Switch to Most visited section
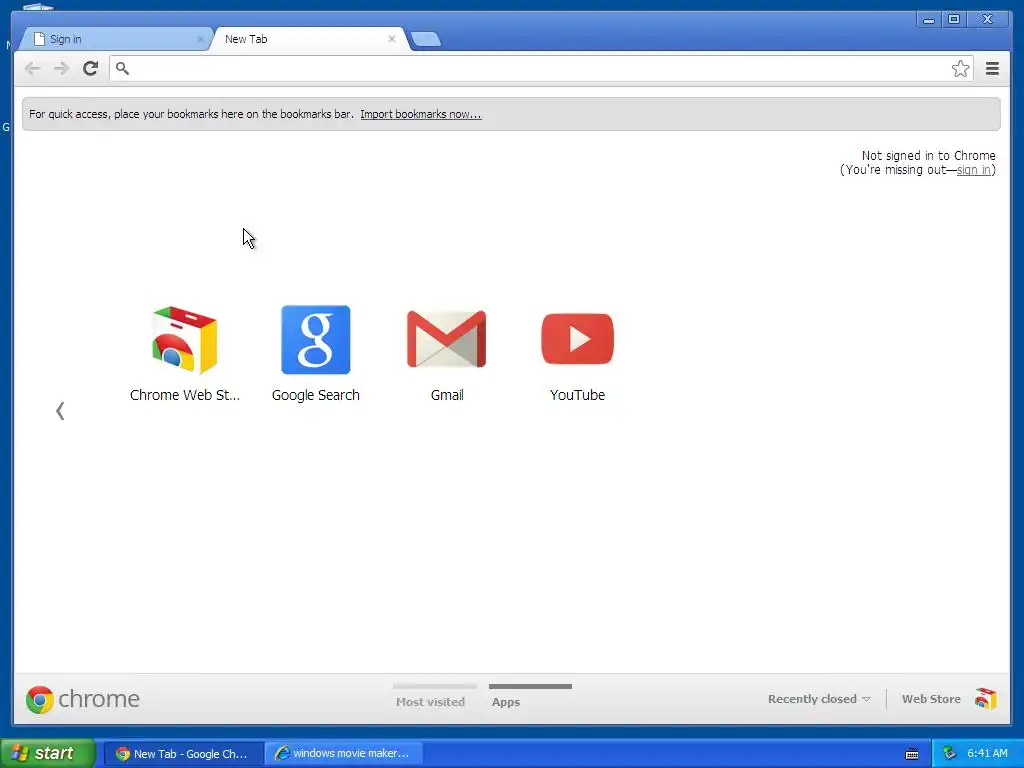The height and width of the screenshot is (768, 1024). 430,701
